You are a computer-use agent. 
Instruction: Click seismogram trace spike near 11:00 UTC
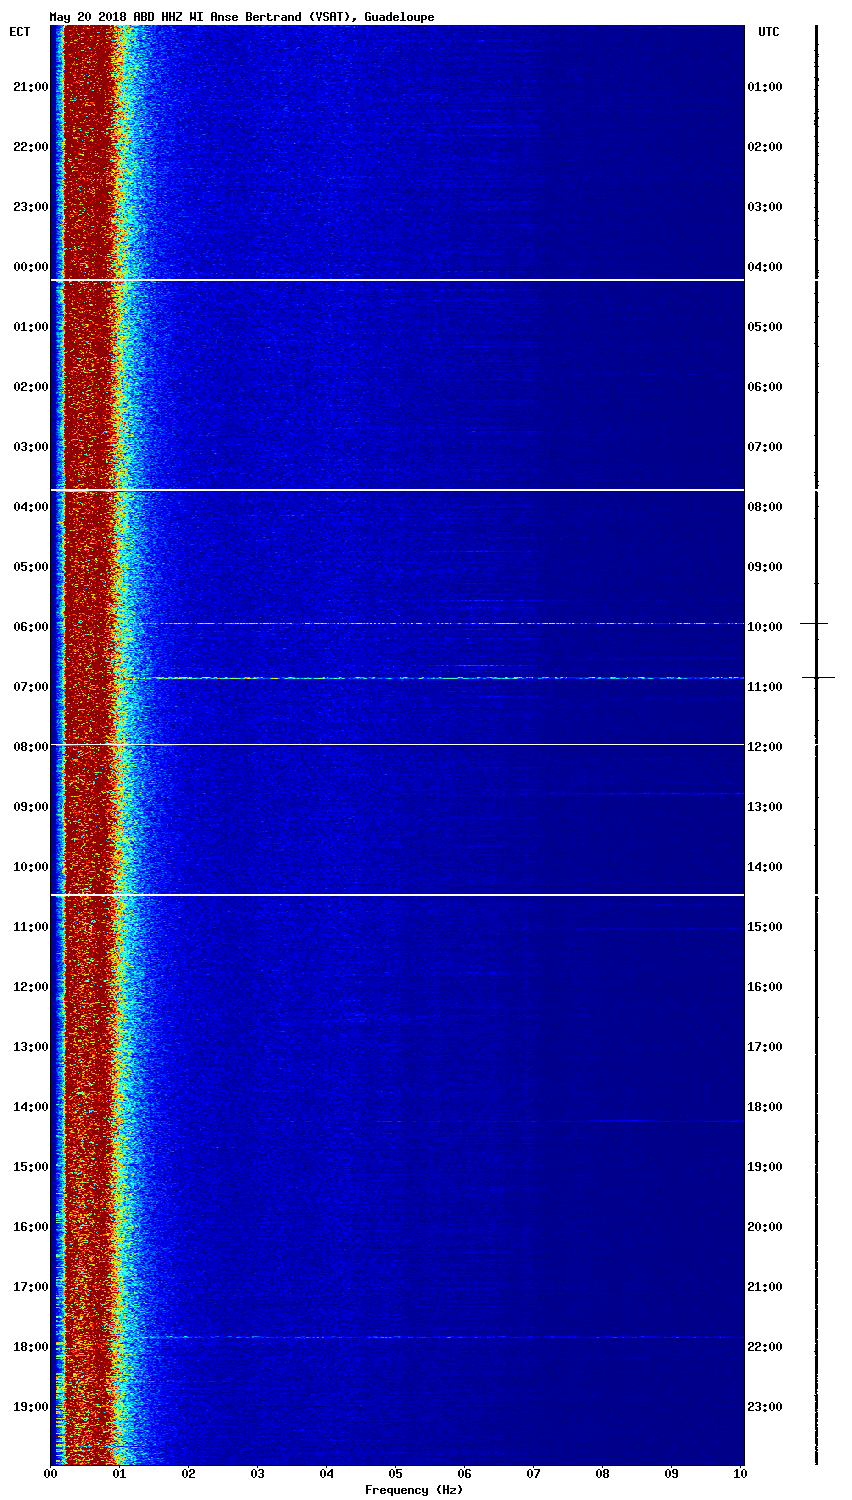(x=817, y=678)
